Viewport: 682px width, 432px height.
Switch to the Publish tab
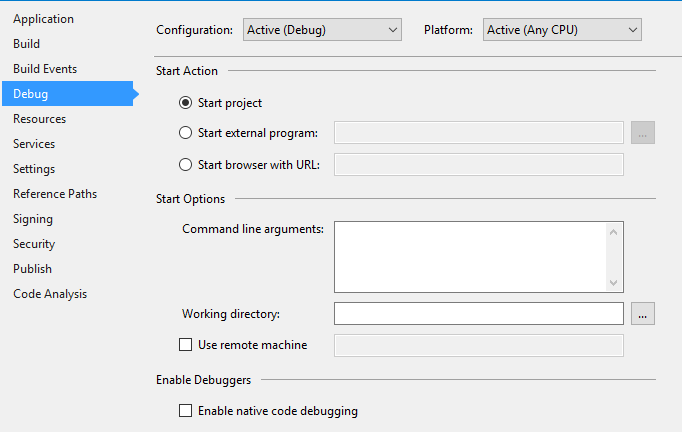pyautogui.click(x=32, y=269)
